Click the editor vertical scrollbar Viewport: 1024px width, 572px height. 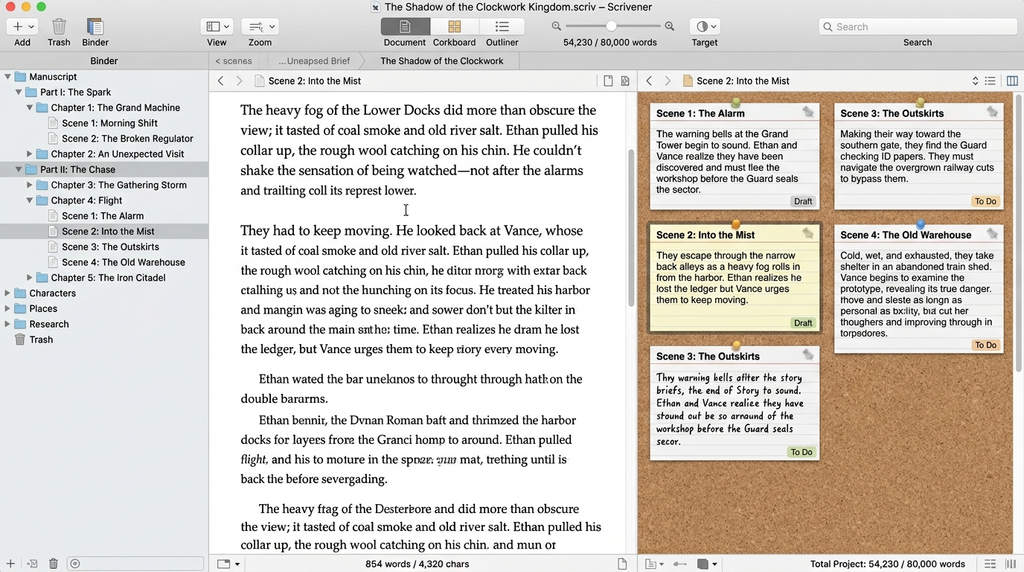(x=631, y=229)
